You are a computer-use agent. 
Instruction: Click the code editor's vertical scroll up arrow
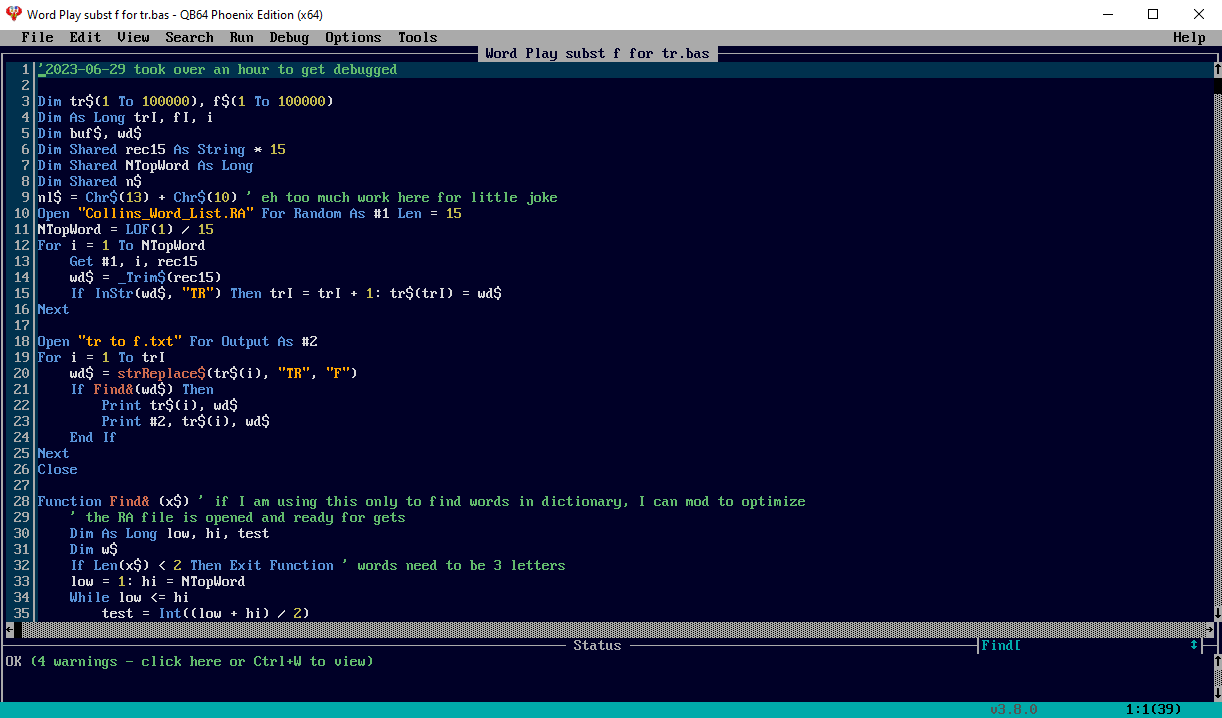1217,70
